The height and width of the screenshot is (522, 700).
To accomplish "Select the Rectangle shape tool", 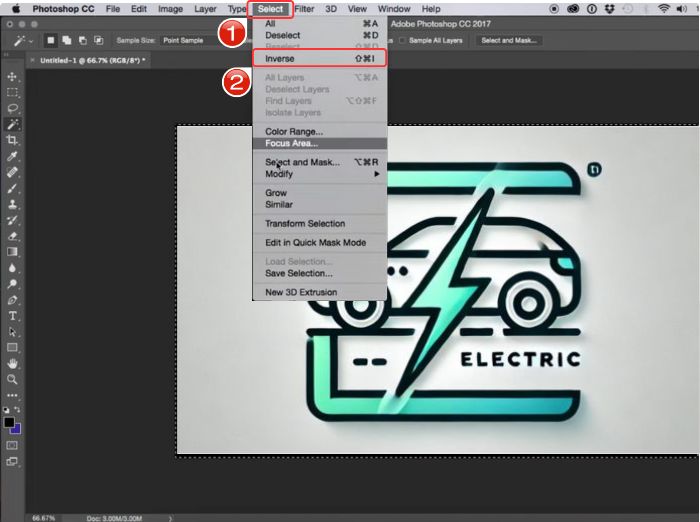I will tap(12, 347).
